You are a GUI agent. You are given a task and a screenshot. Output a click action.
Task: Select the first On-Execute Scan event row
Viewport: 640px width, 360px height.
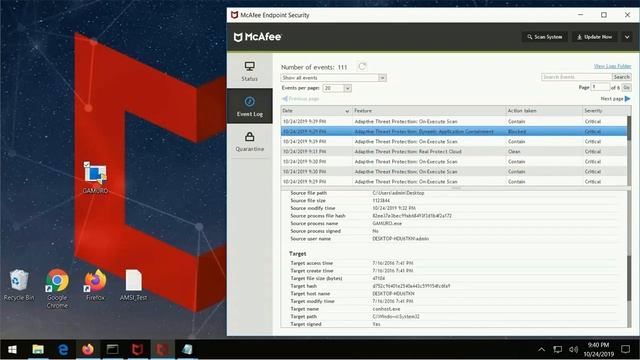tap(454, 121)
